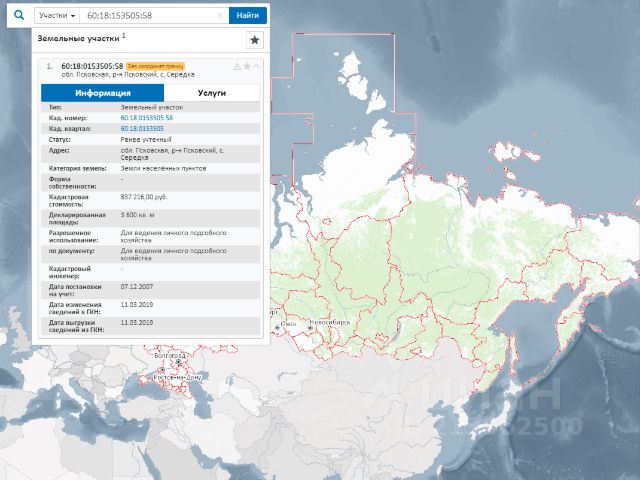Open favorites with the star button
The image size is (640, 480).
point(254,40)
